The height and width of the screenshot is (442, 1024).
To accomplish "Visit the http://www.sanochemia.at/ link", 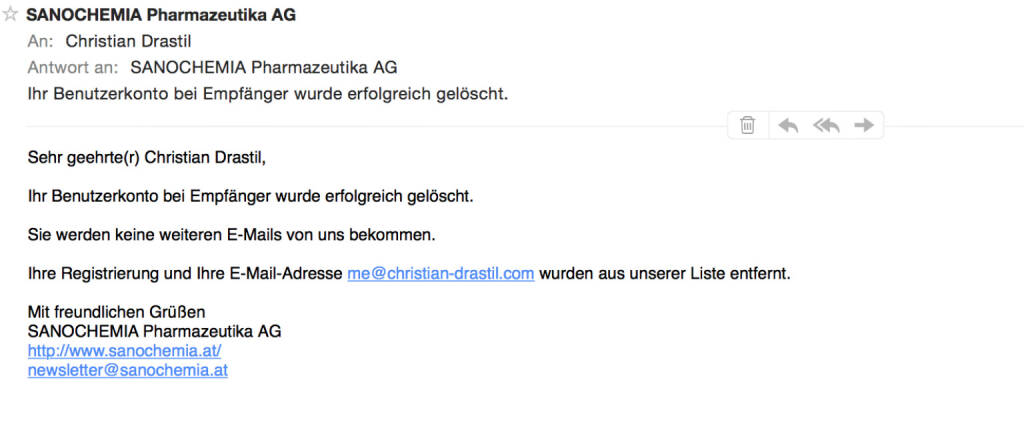I will [x=124, y=351].
